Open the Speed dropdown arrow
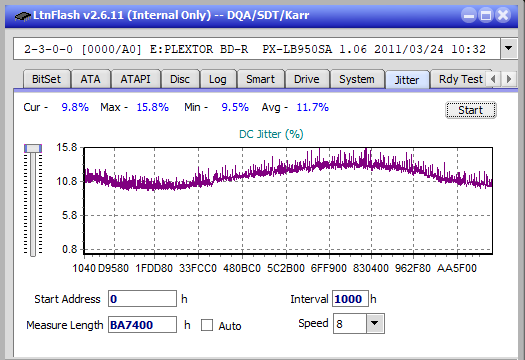Screen dimensions: 525x360 (x=375, y=323)
